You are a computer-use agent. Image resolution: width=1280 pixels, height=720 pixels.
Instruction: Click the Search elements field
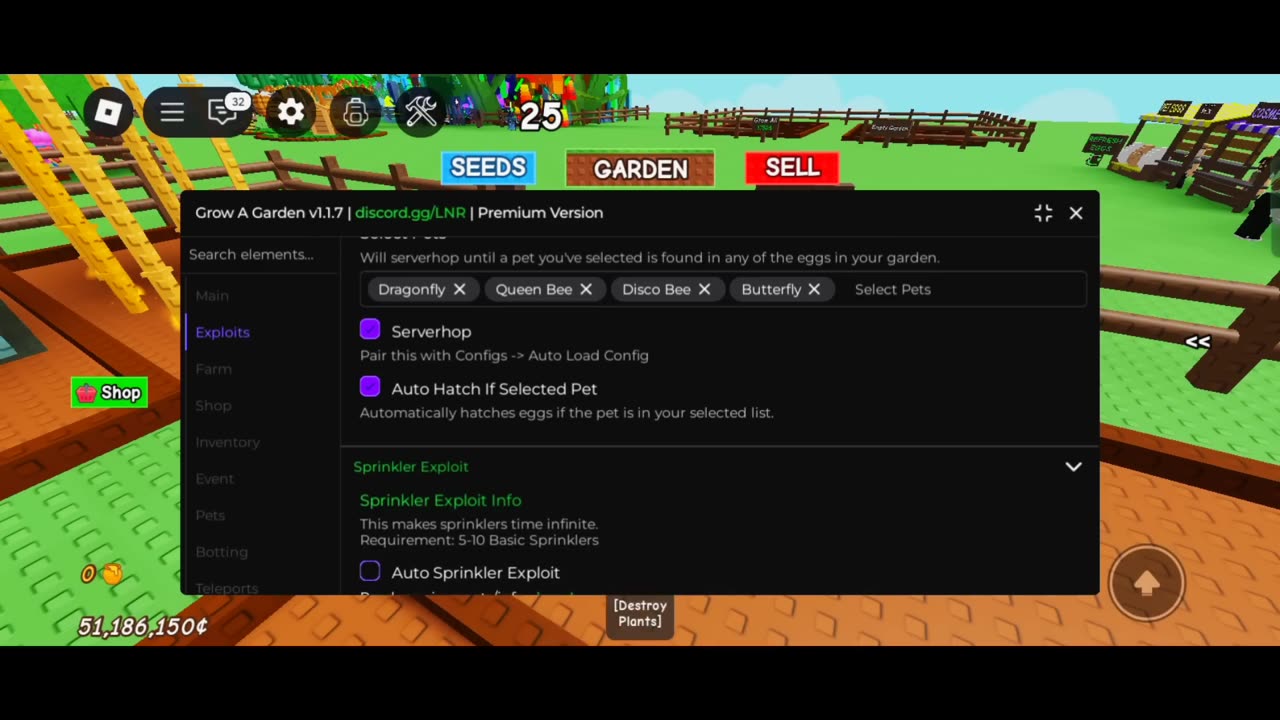[261, 254]
